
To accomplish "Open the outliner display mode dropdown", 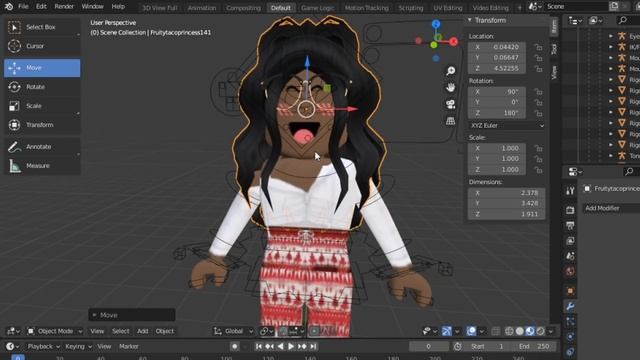I will coord(576,20).
